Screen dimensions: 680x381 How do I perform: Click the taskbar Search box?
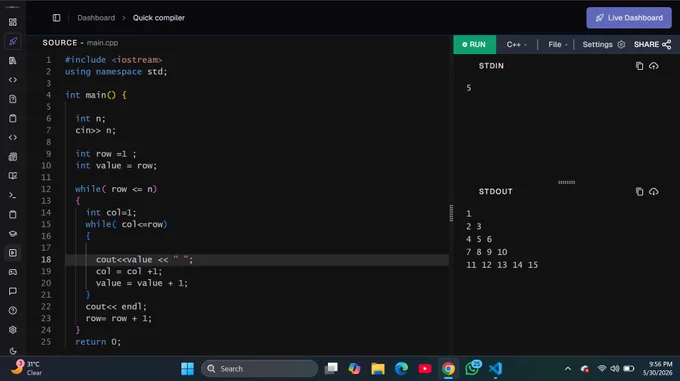[259, 369]
